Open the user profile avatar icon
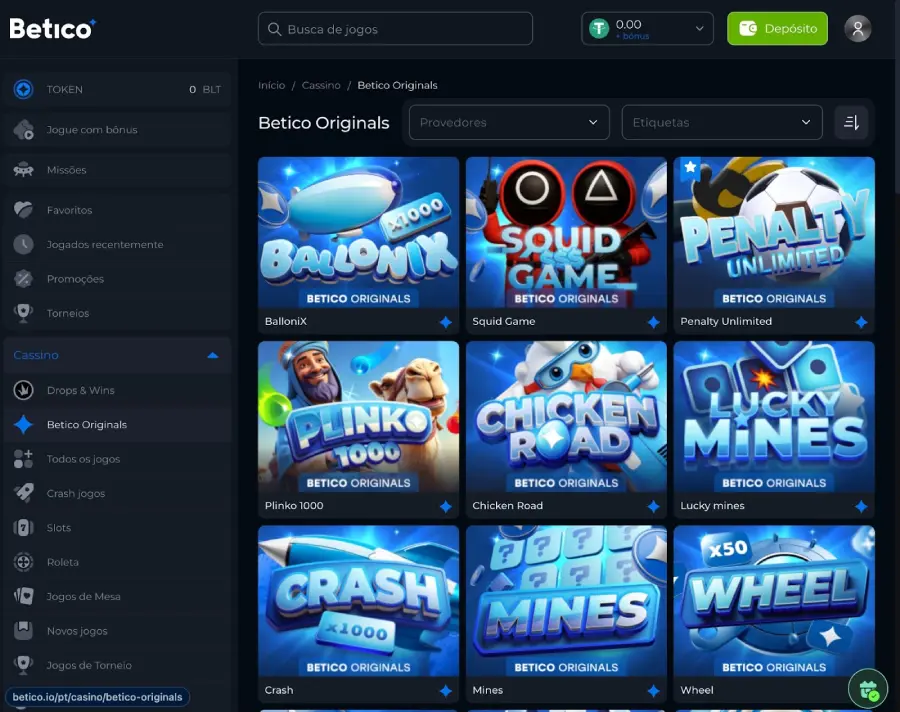The height and width of the screenshot is (712, 900). 858,29
